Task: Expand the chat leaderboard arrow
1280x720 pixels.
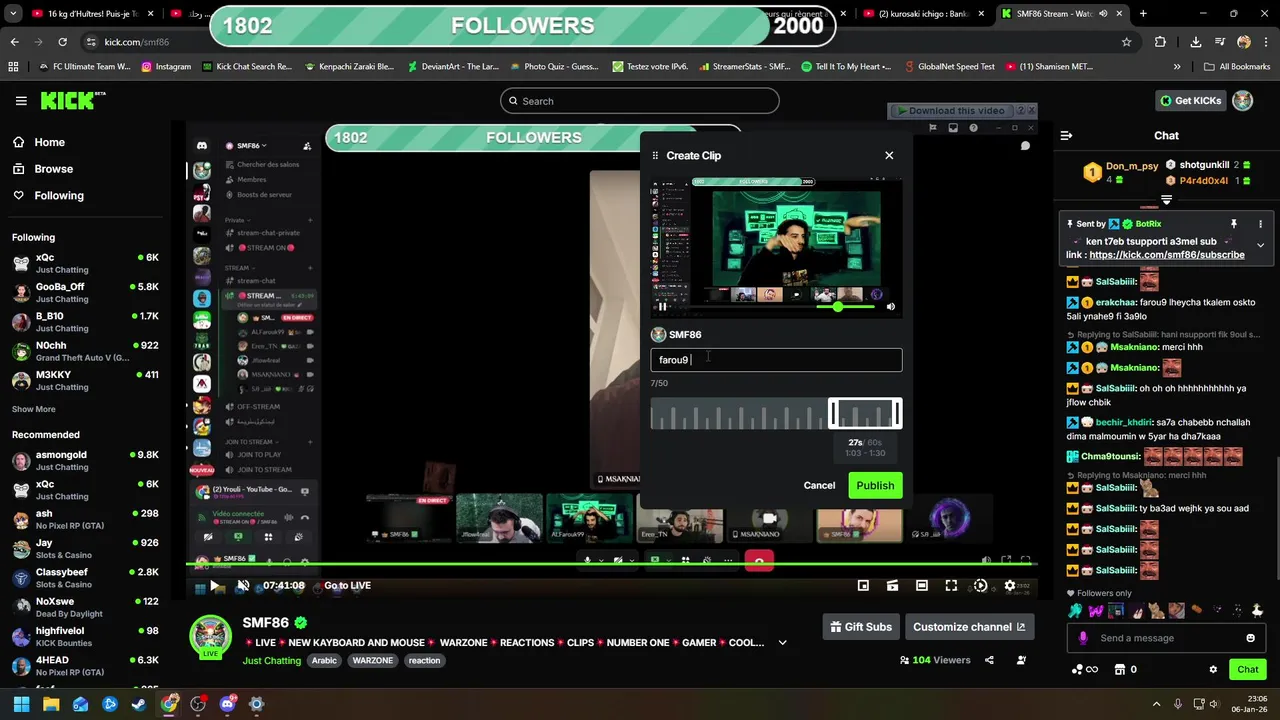Action: [1166, 200]
